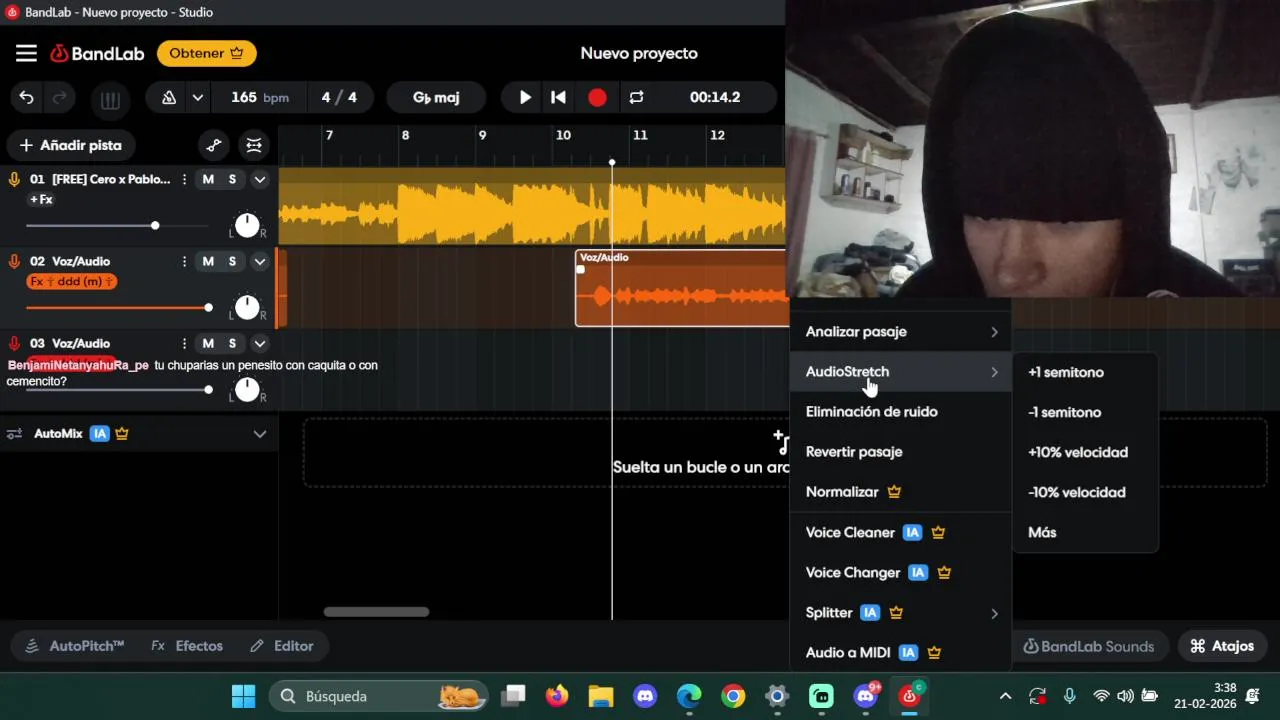Viewport: 1280px width, 720px height.
Task: Toggle the track merge/snap icon
Action: pyautogui.click(x=254, y=145)
